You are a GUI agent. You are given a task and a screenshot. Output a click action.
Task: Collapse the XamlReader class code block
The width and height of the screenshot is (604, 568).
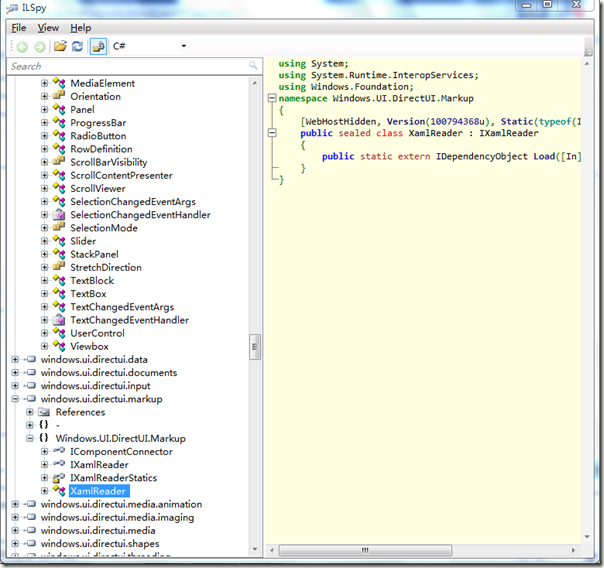tap(272, 133)
